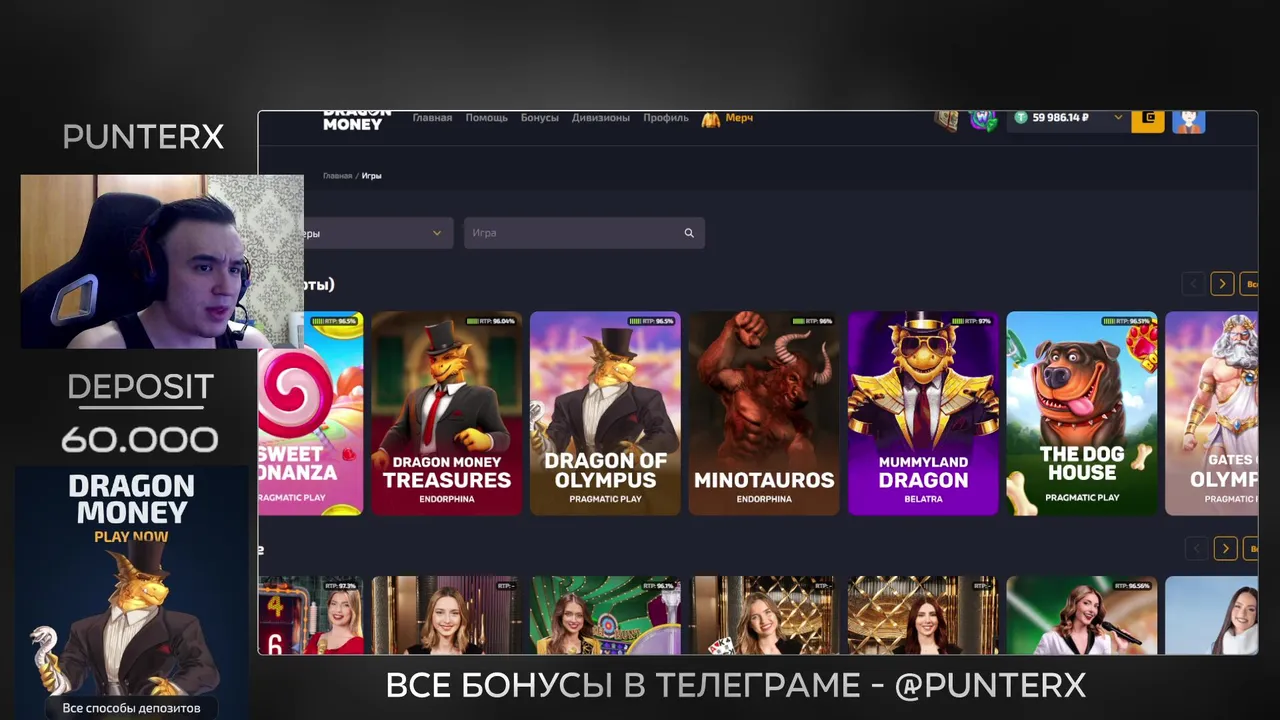Open the Minotauros game card

coord(764,413)
